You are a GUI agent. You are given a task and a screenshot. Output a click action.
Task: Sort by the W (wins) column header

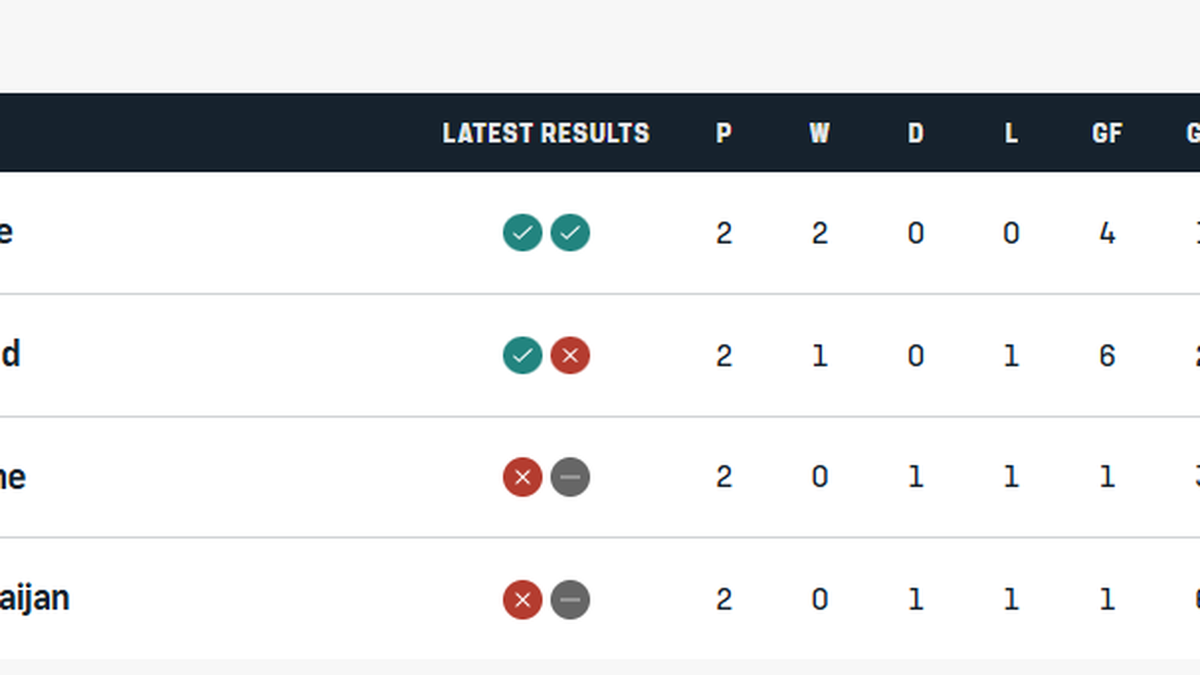coord(819,133)
